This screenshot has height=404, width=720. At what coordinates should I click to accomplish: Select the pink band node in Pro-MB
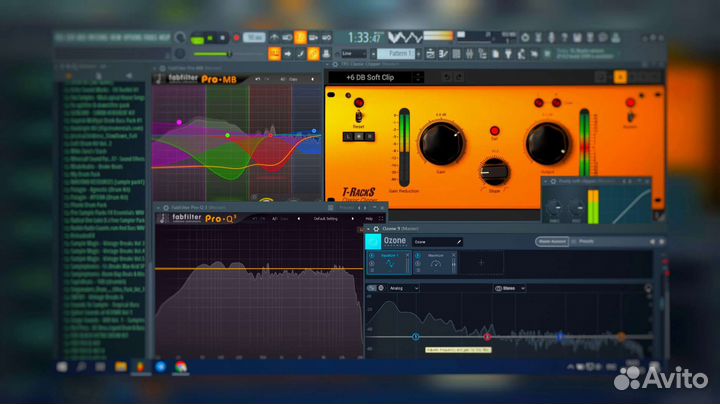point(179,122)
